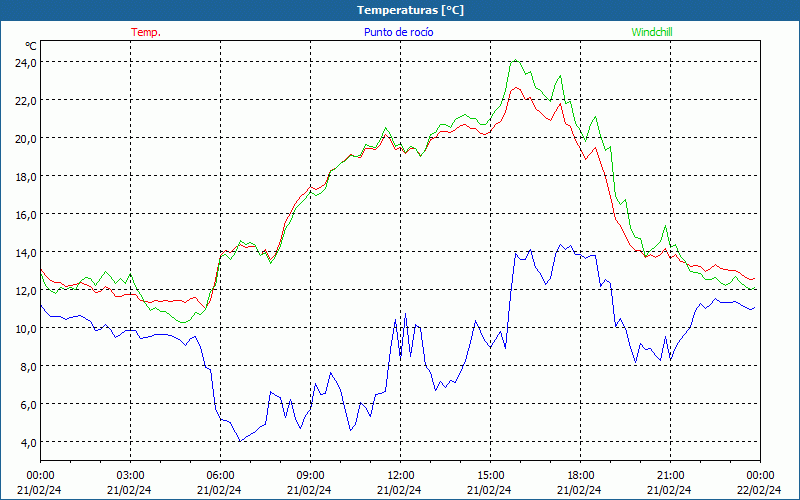Click the '21/02/24' date beneath '09:00'

pyautogui.click(x=309, y=490)
